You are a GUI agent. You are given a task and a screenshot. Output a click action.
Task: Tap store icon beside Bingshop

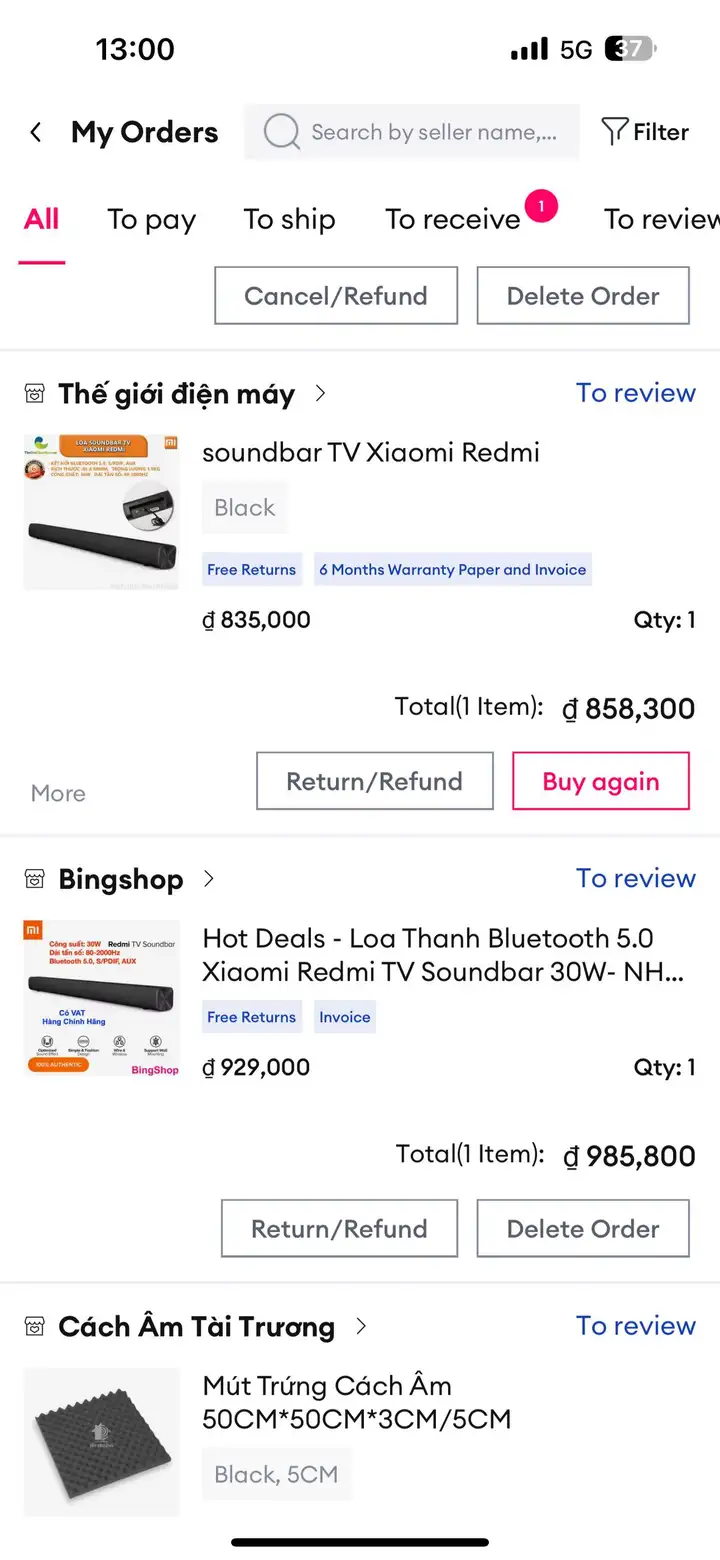click(x=35, y=880)
